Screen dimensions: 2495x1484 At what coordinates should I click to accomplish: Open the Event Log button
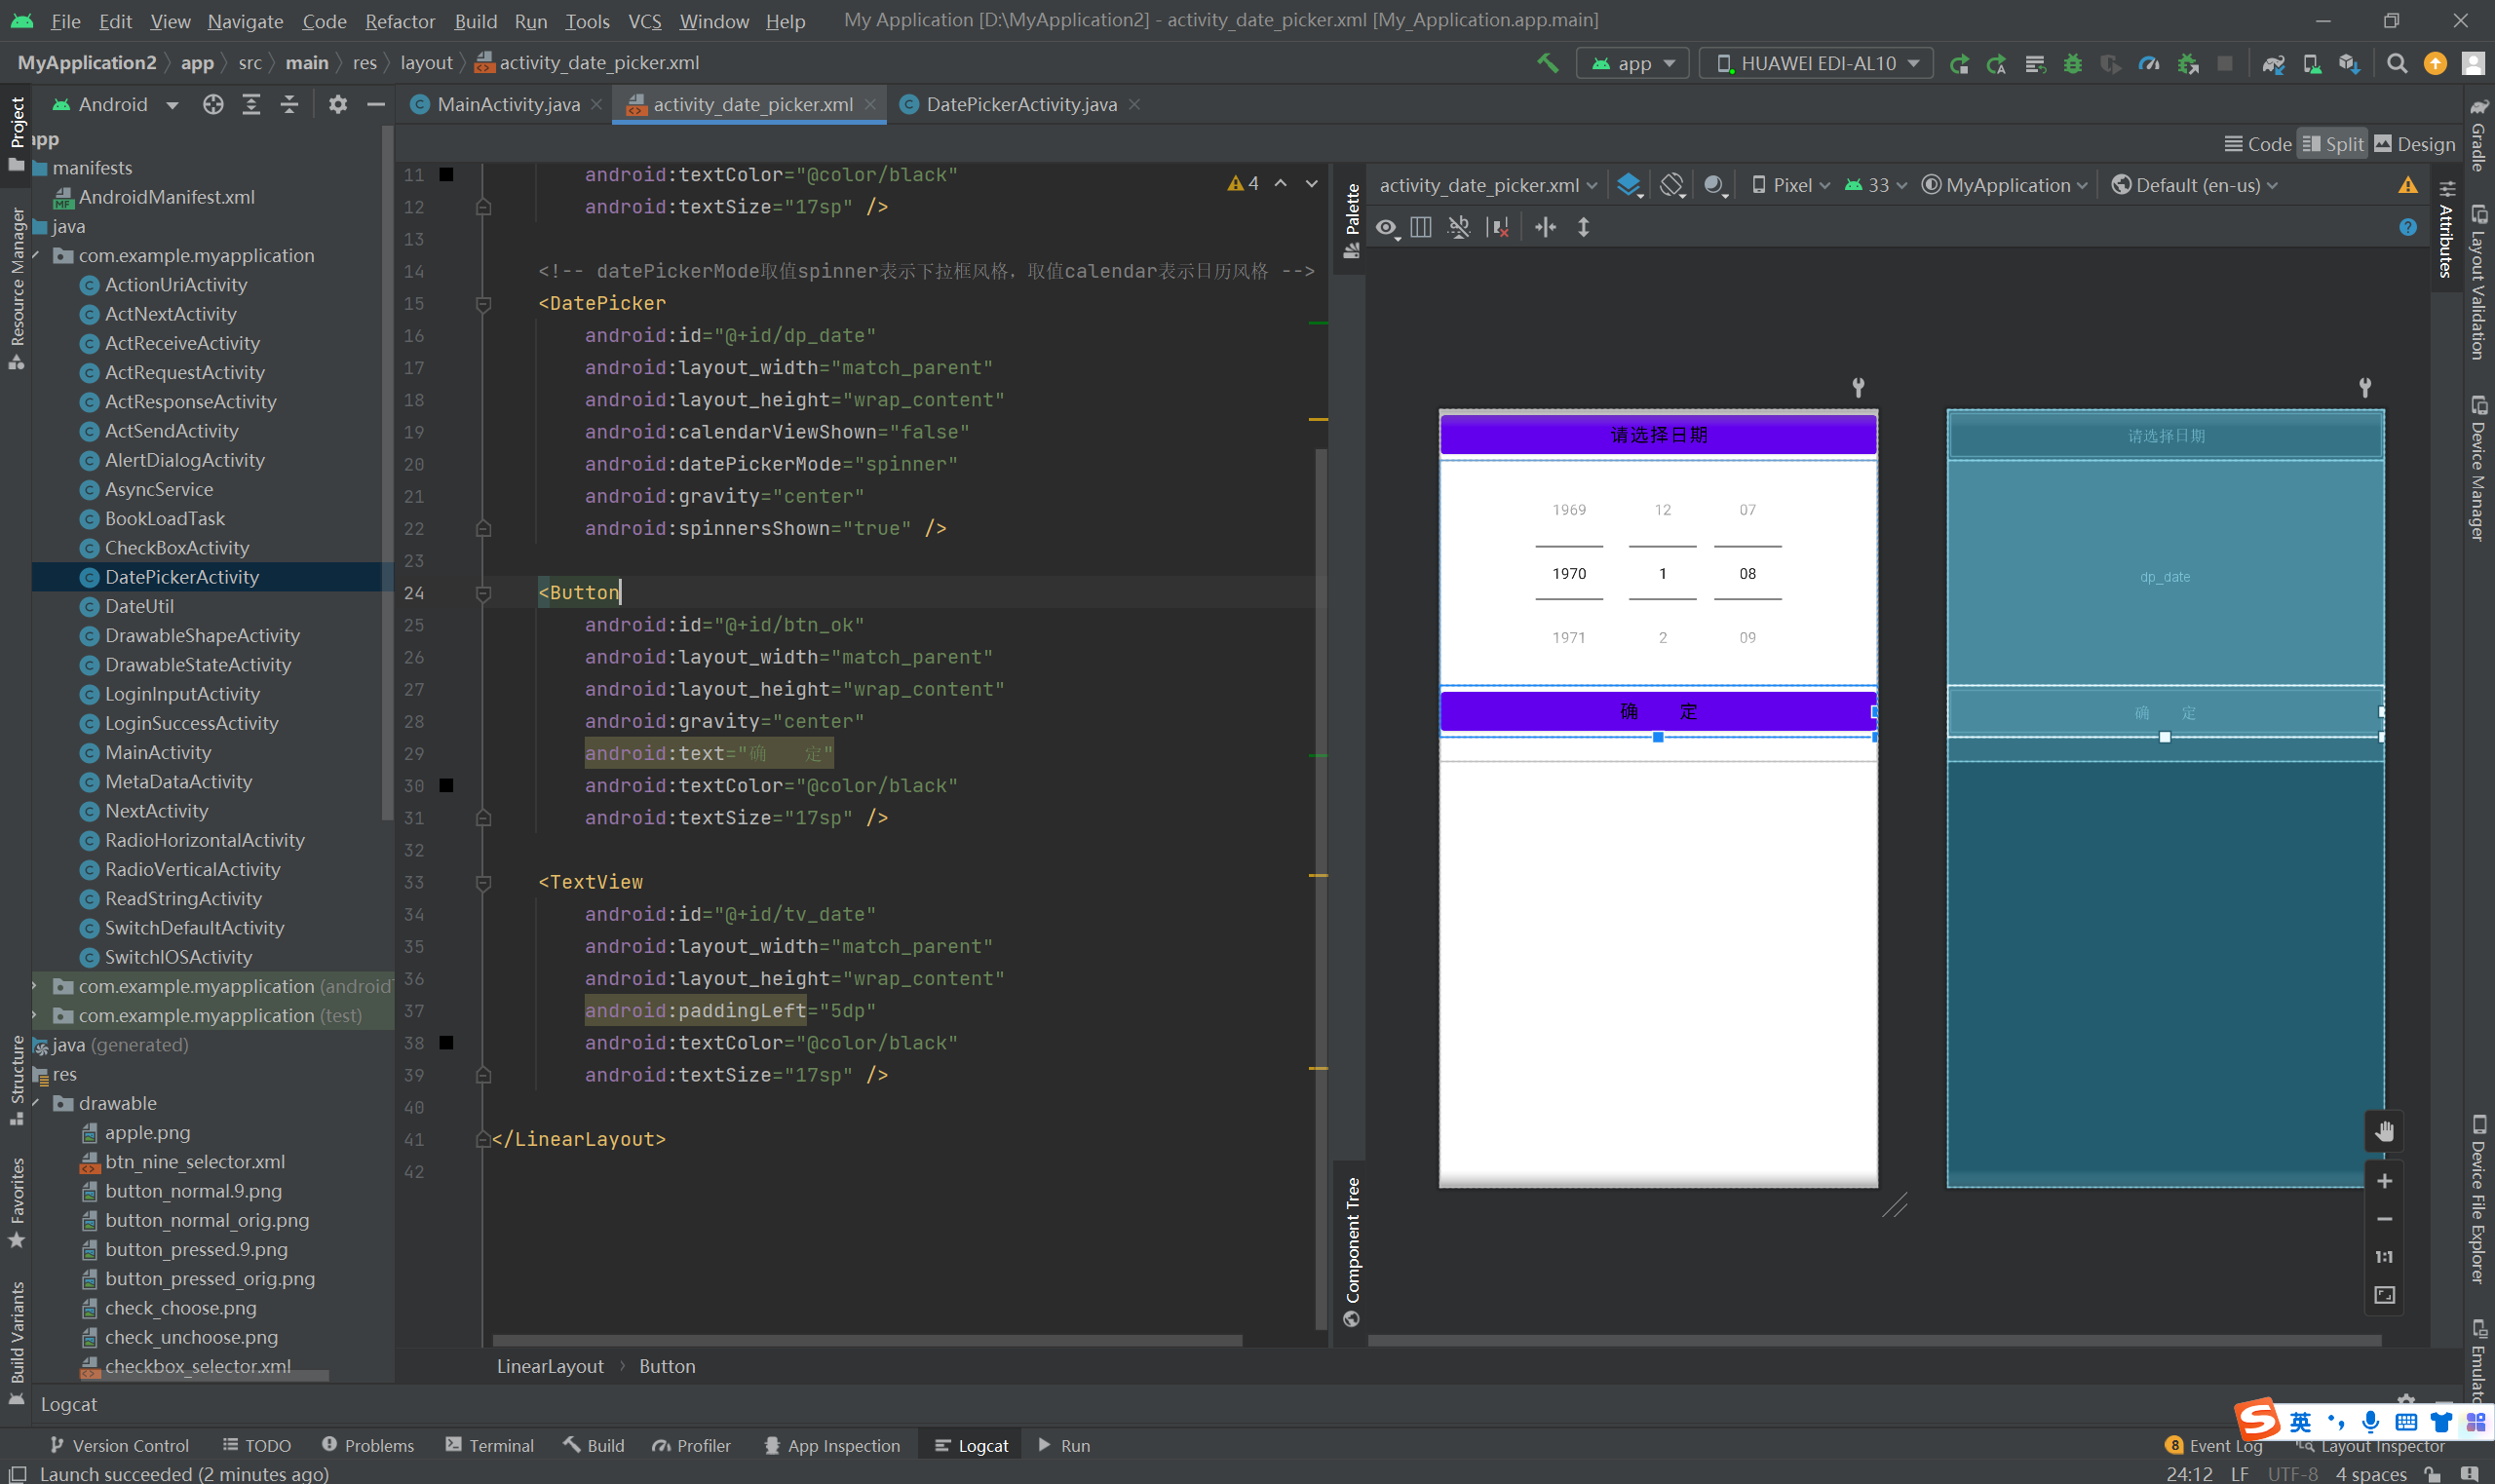[2214, 1445]
